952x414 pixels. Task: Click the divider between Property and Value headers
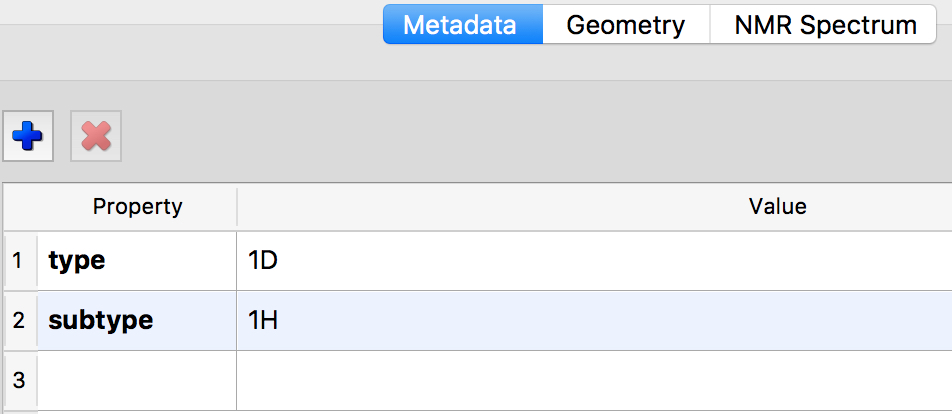(237, 207)
